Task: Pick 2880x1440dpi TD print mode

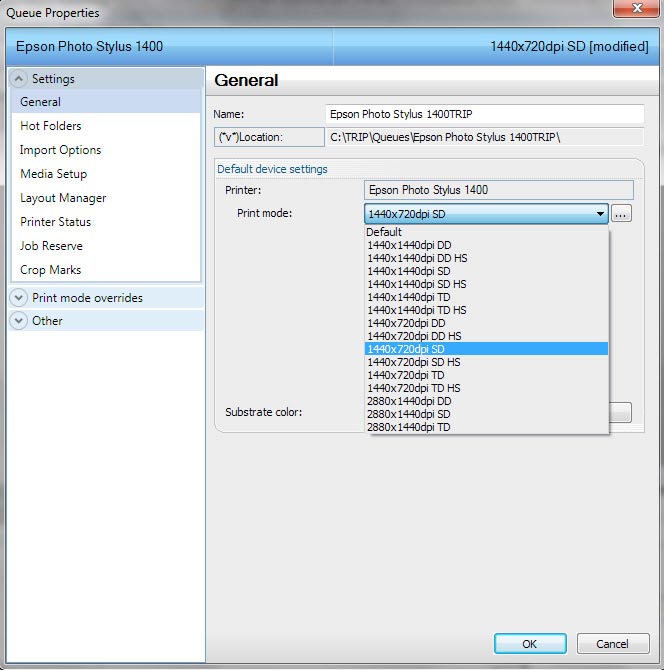Action: [409, 427]
